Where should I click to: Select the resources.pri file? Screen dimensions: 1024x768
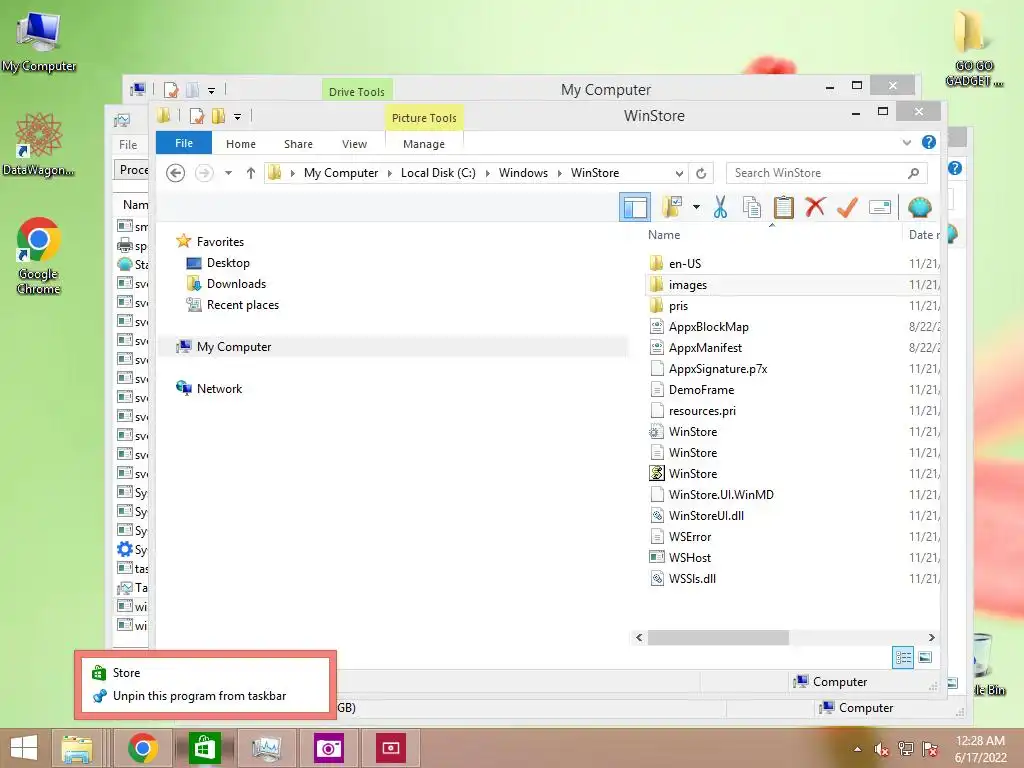click(701, 411)
